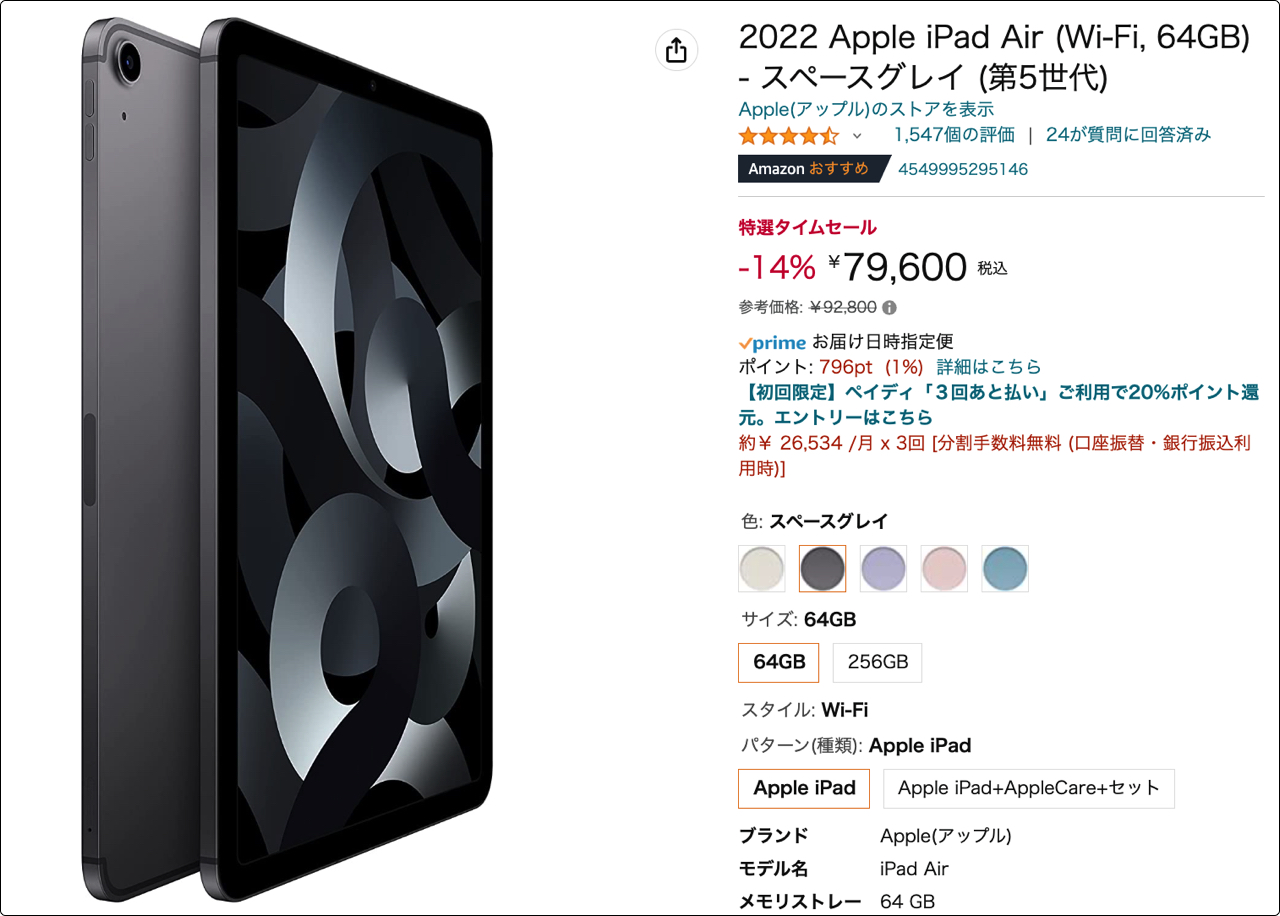Image resolution: width=1280 pixels, height=916 pixels.
Task: Click the share icon above product image
Action: coord(676,50)
